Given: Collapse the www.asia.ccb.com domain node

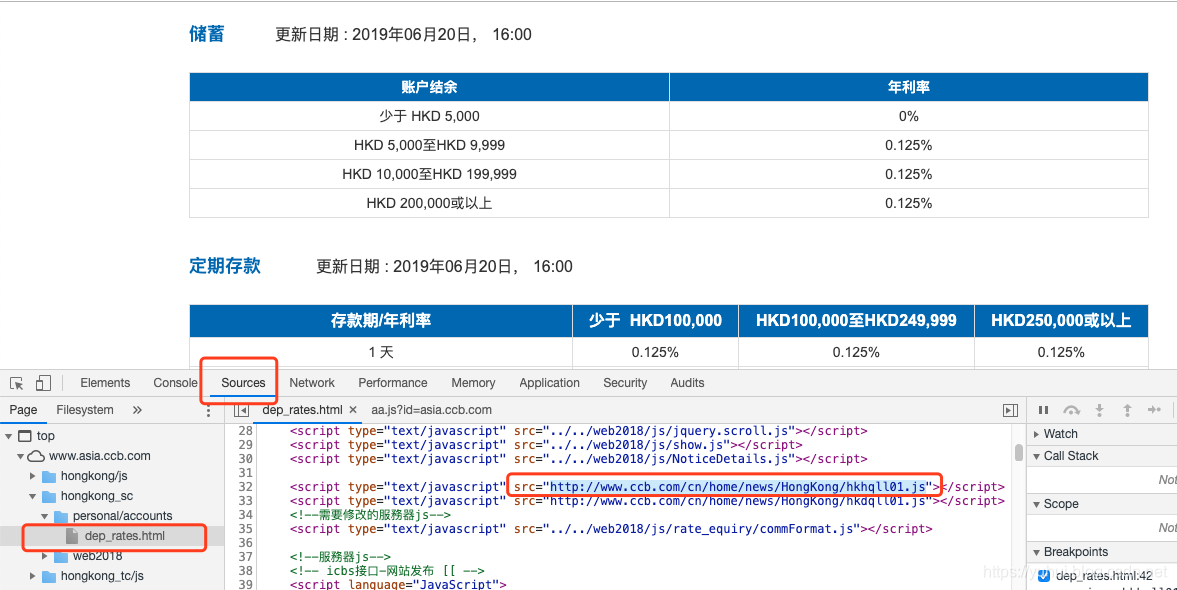Looking at the screenshot, I should pos(20,456).
